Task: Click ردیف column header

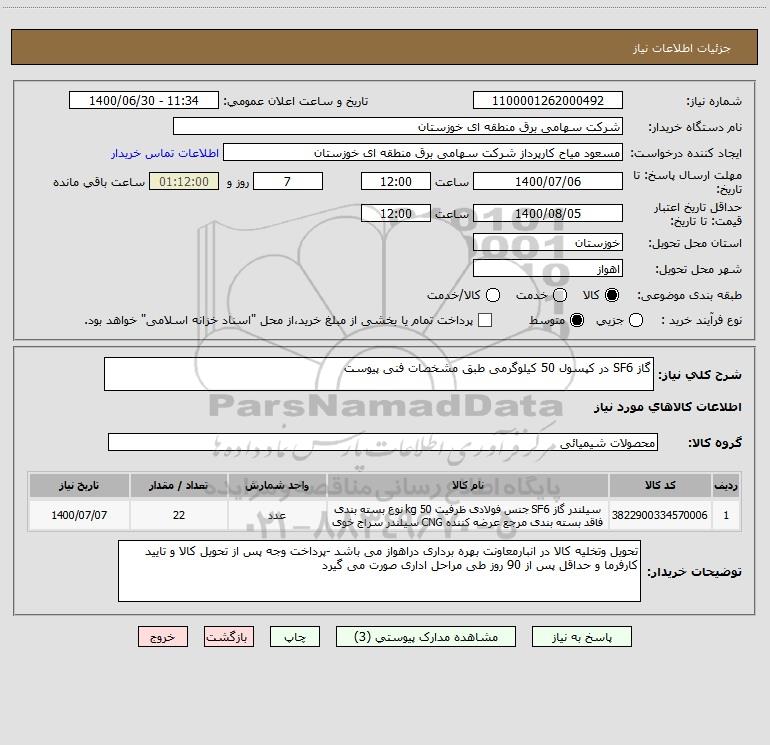Action: (x=726, y=485)
